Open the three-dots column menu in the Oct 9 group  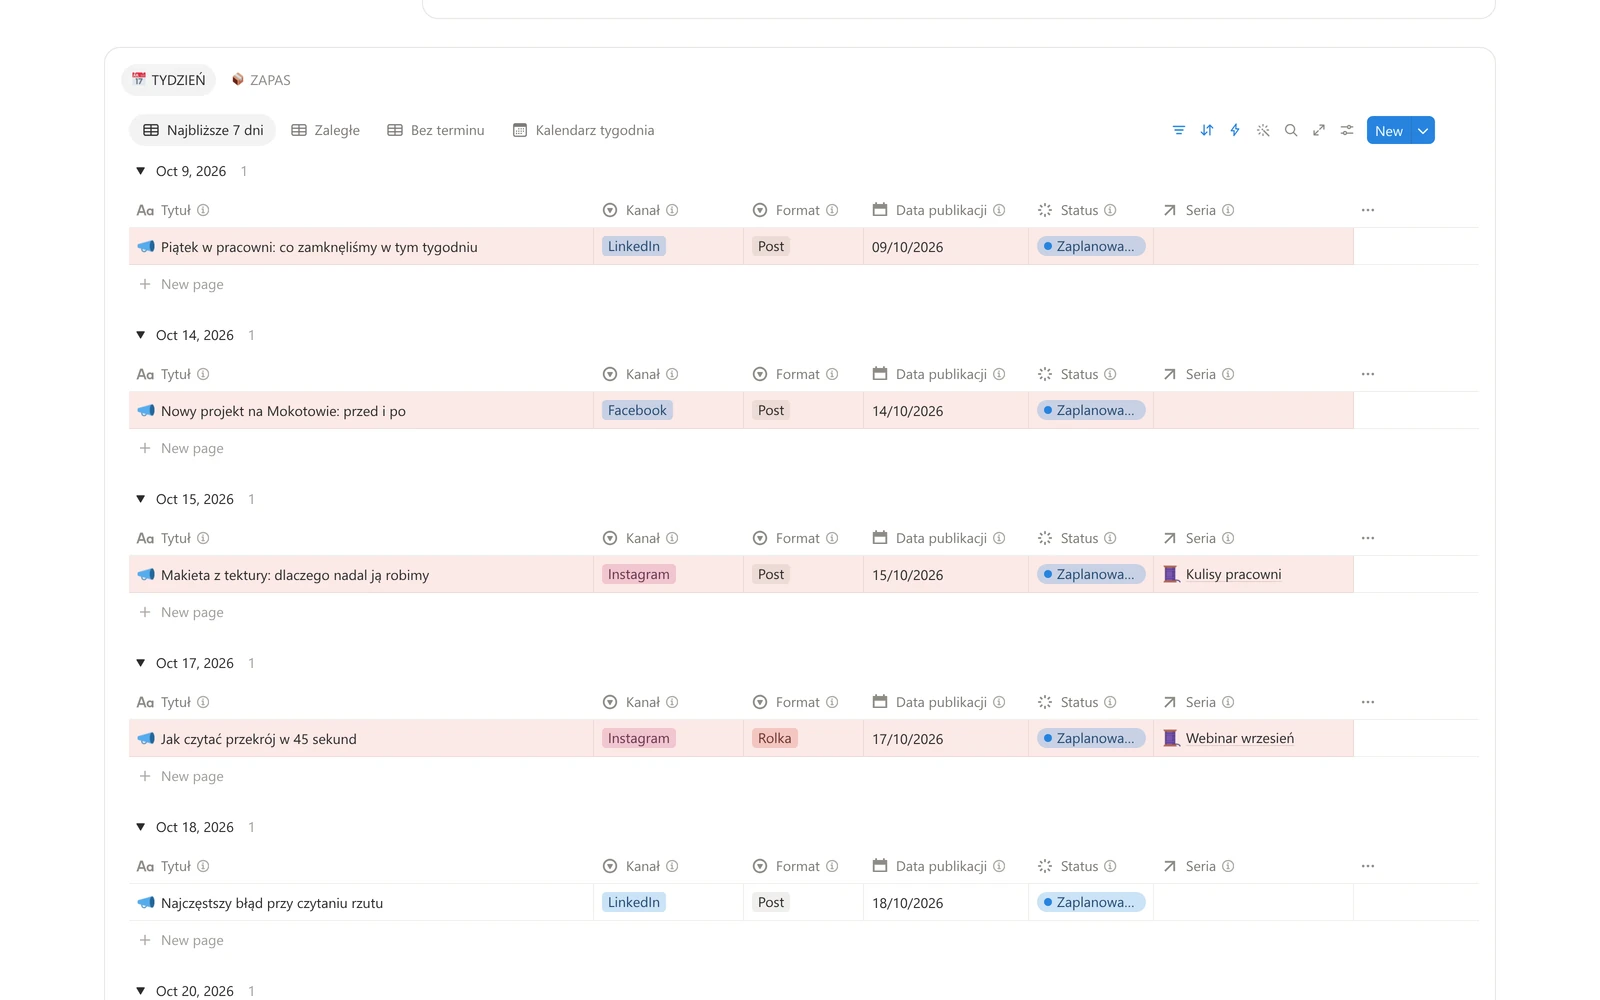coord(1368,210)
